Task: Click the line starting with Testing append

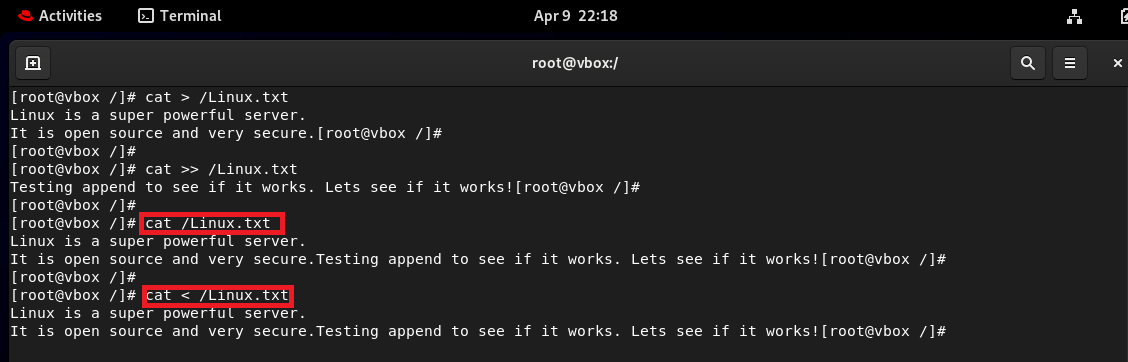Action: coord(325,187)
